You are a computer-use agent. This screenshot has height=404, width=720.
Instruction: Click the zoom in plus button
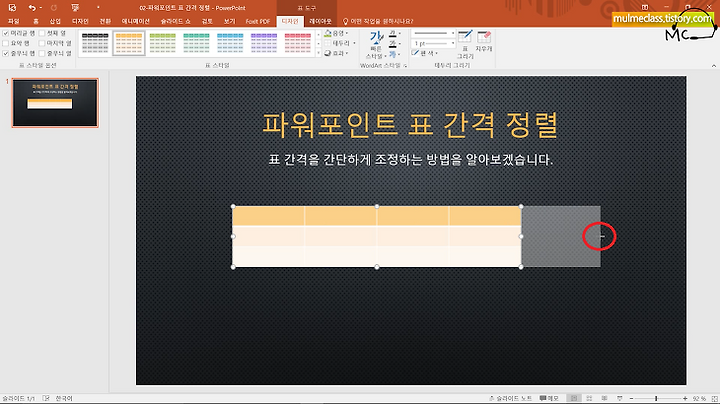[685, 398]
